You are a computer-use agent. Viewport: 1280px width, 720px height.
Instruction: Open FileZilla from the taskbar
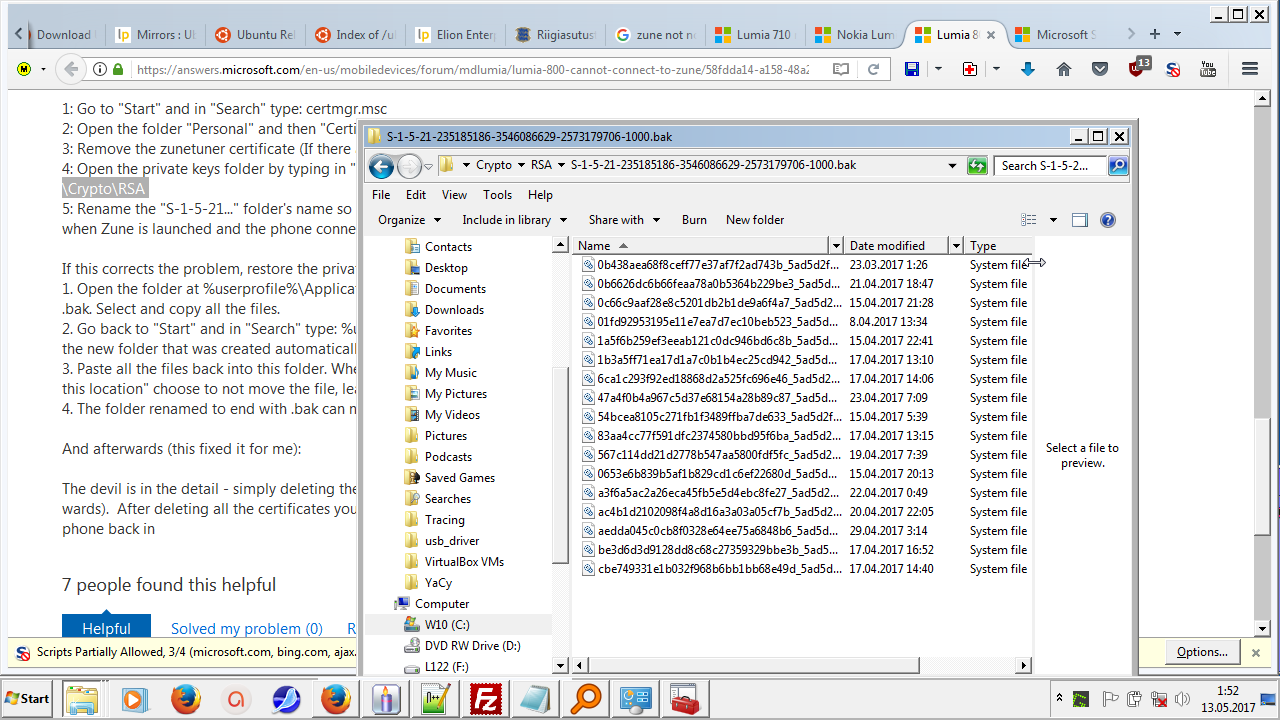pyautogui.click(x=485, y=699)
